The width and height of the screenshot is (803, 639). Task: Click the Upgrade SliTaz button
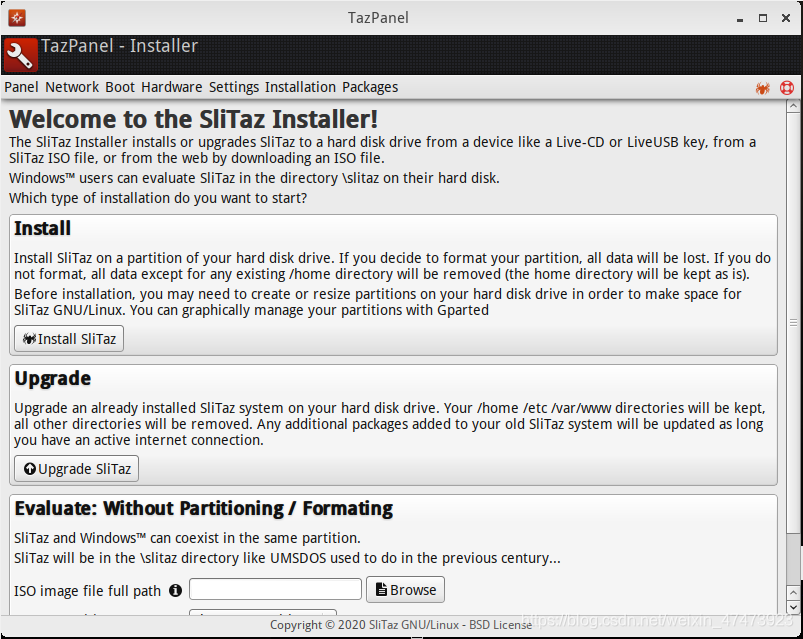[76, 468]
